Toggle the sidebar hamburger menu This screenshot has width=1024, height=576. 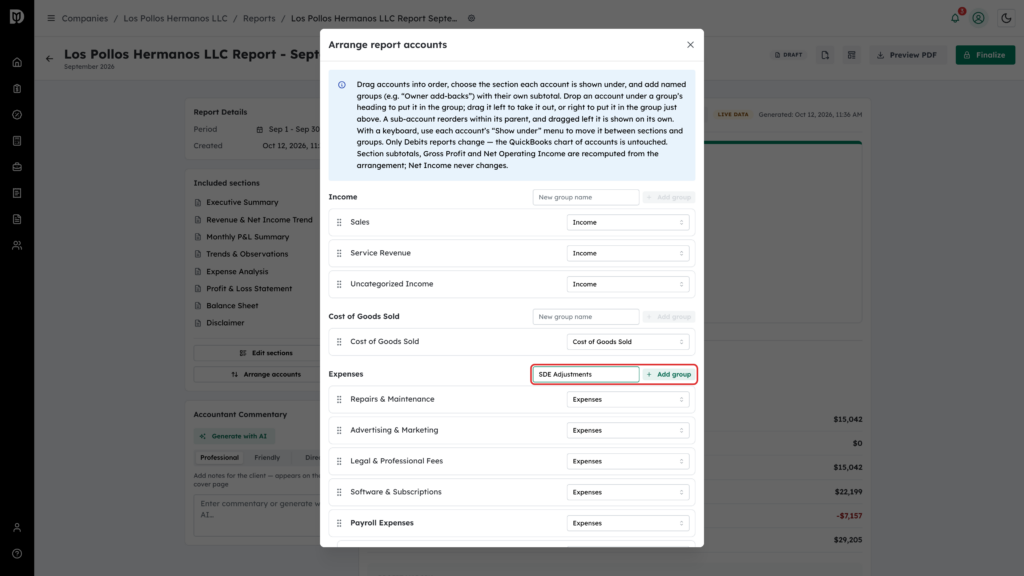(51, 18)
